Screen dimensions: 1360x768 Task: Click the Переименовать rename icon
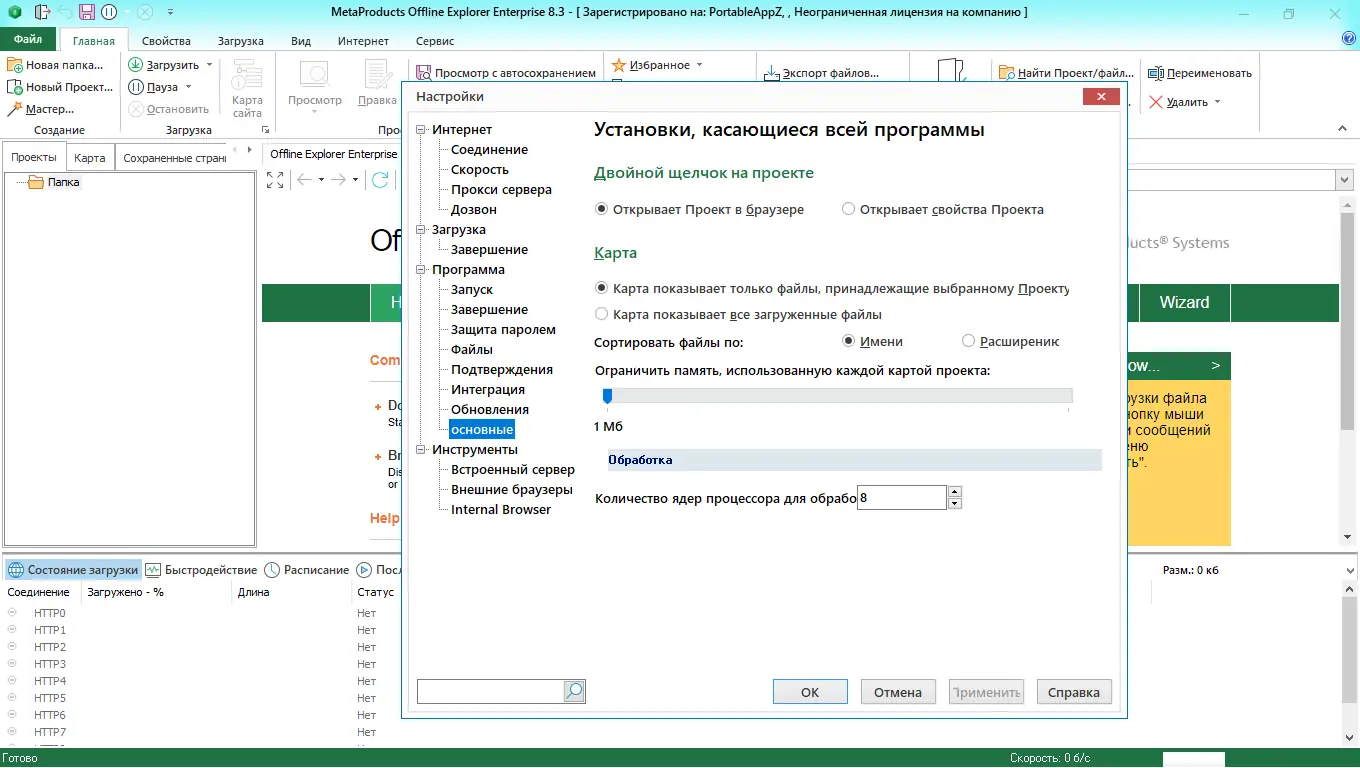click(x=1156, y=73)
